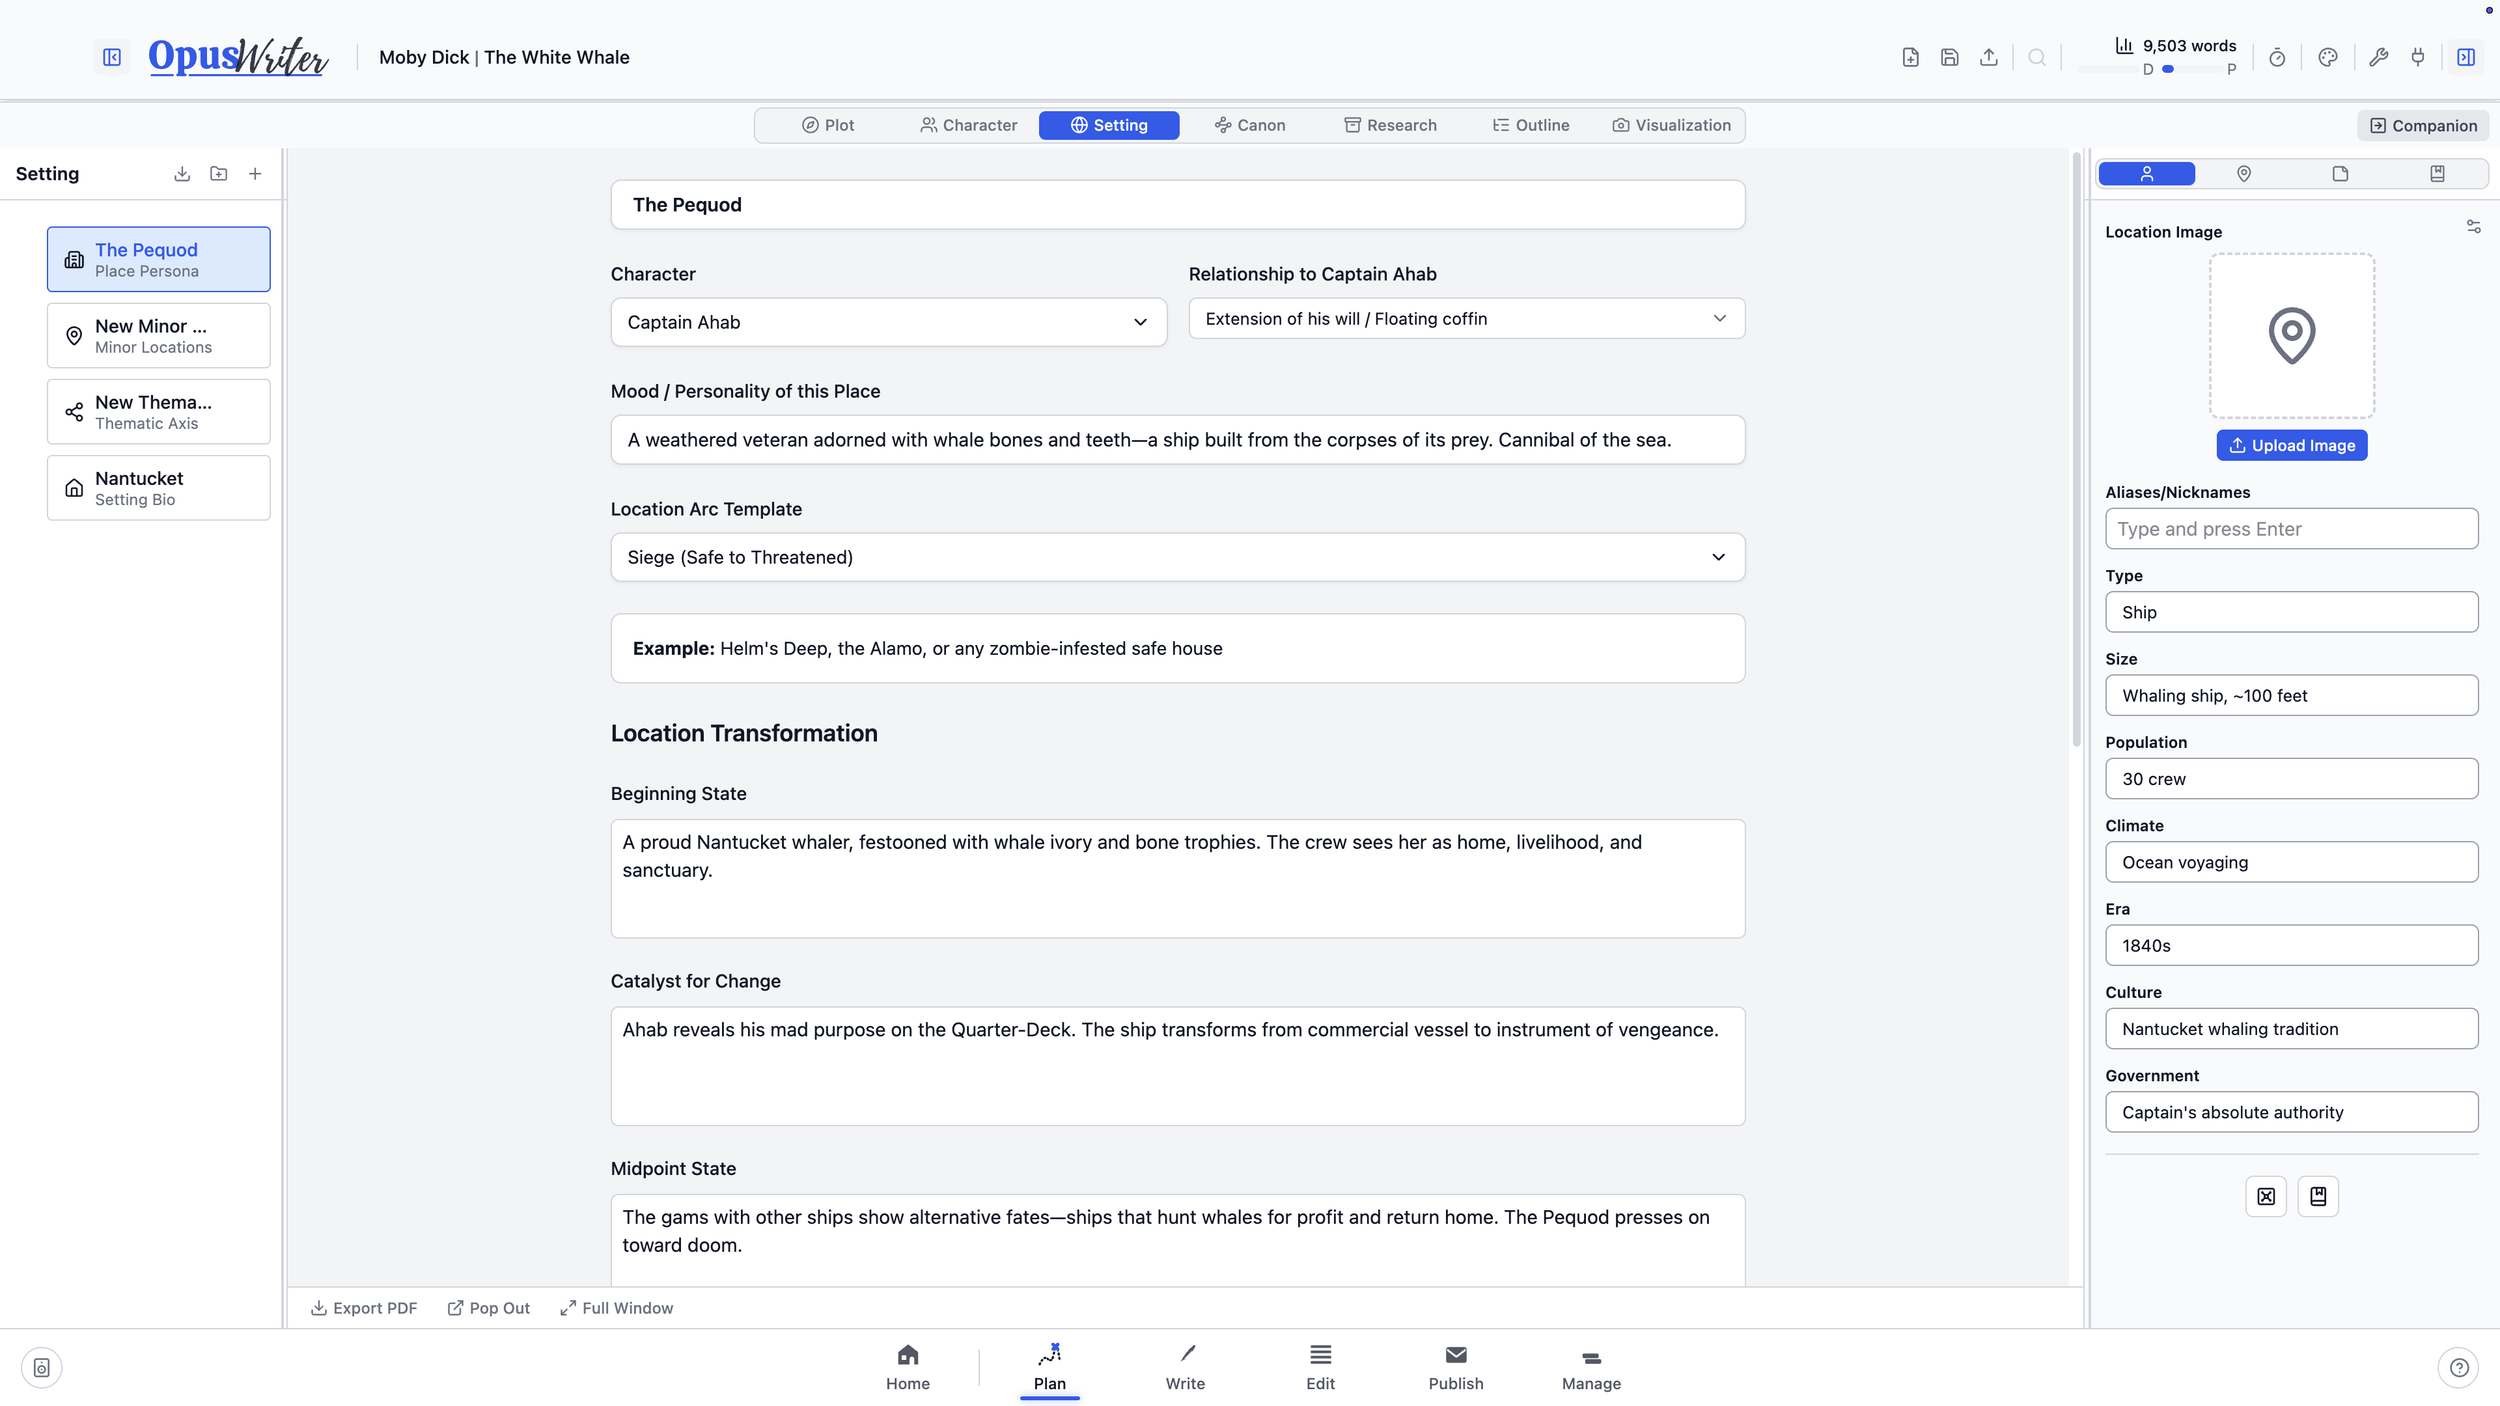Open Location Image options sliders icon

pos(2473,227)
